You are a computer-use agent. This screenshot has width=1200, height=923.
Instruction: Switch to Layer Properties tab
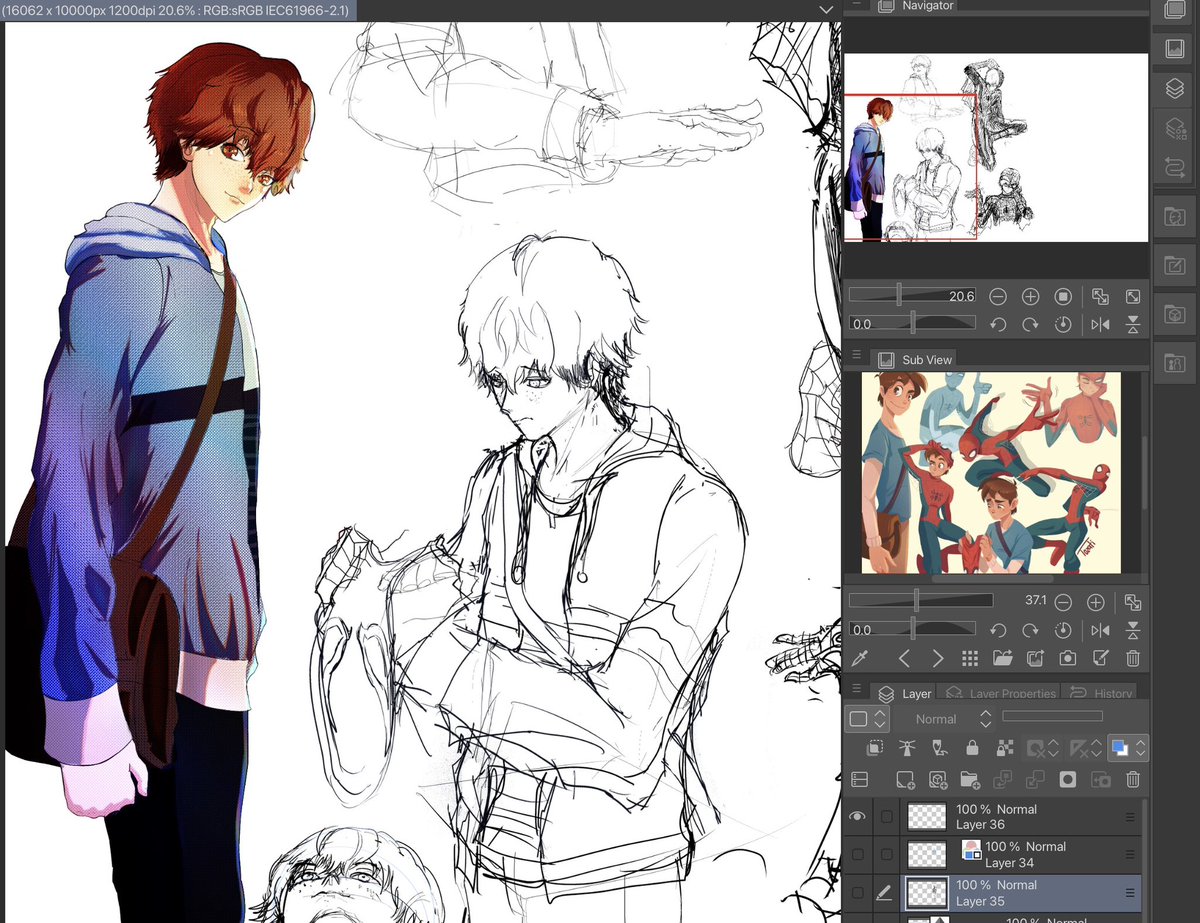click(1000, 693)
